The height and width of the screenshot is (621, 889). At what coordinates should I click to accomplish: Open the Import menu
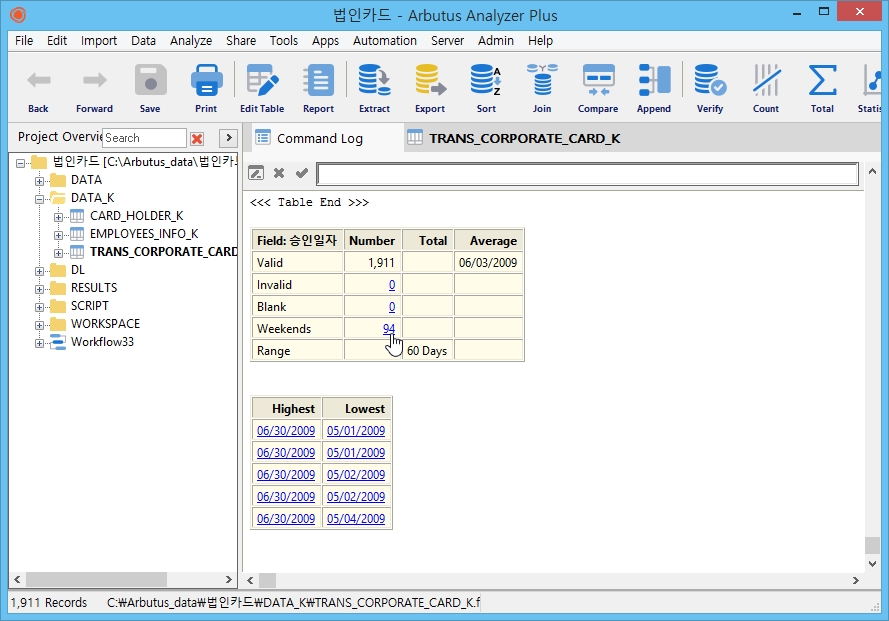point(99,41)
